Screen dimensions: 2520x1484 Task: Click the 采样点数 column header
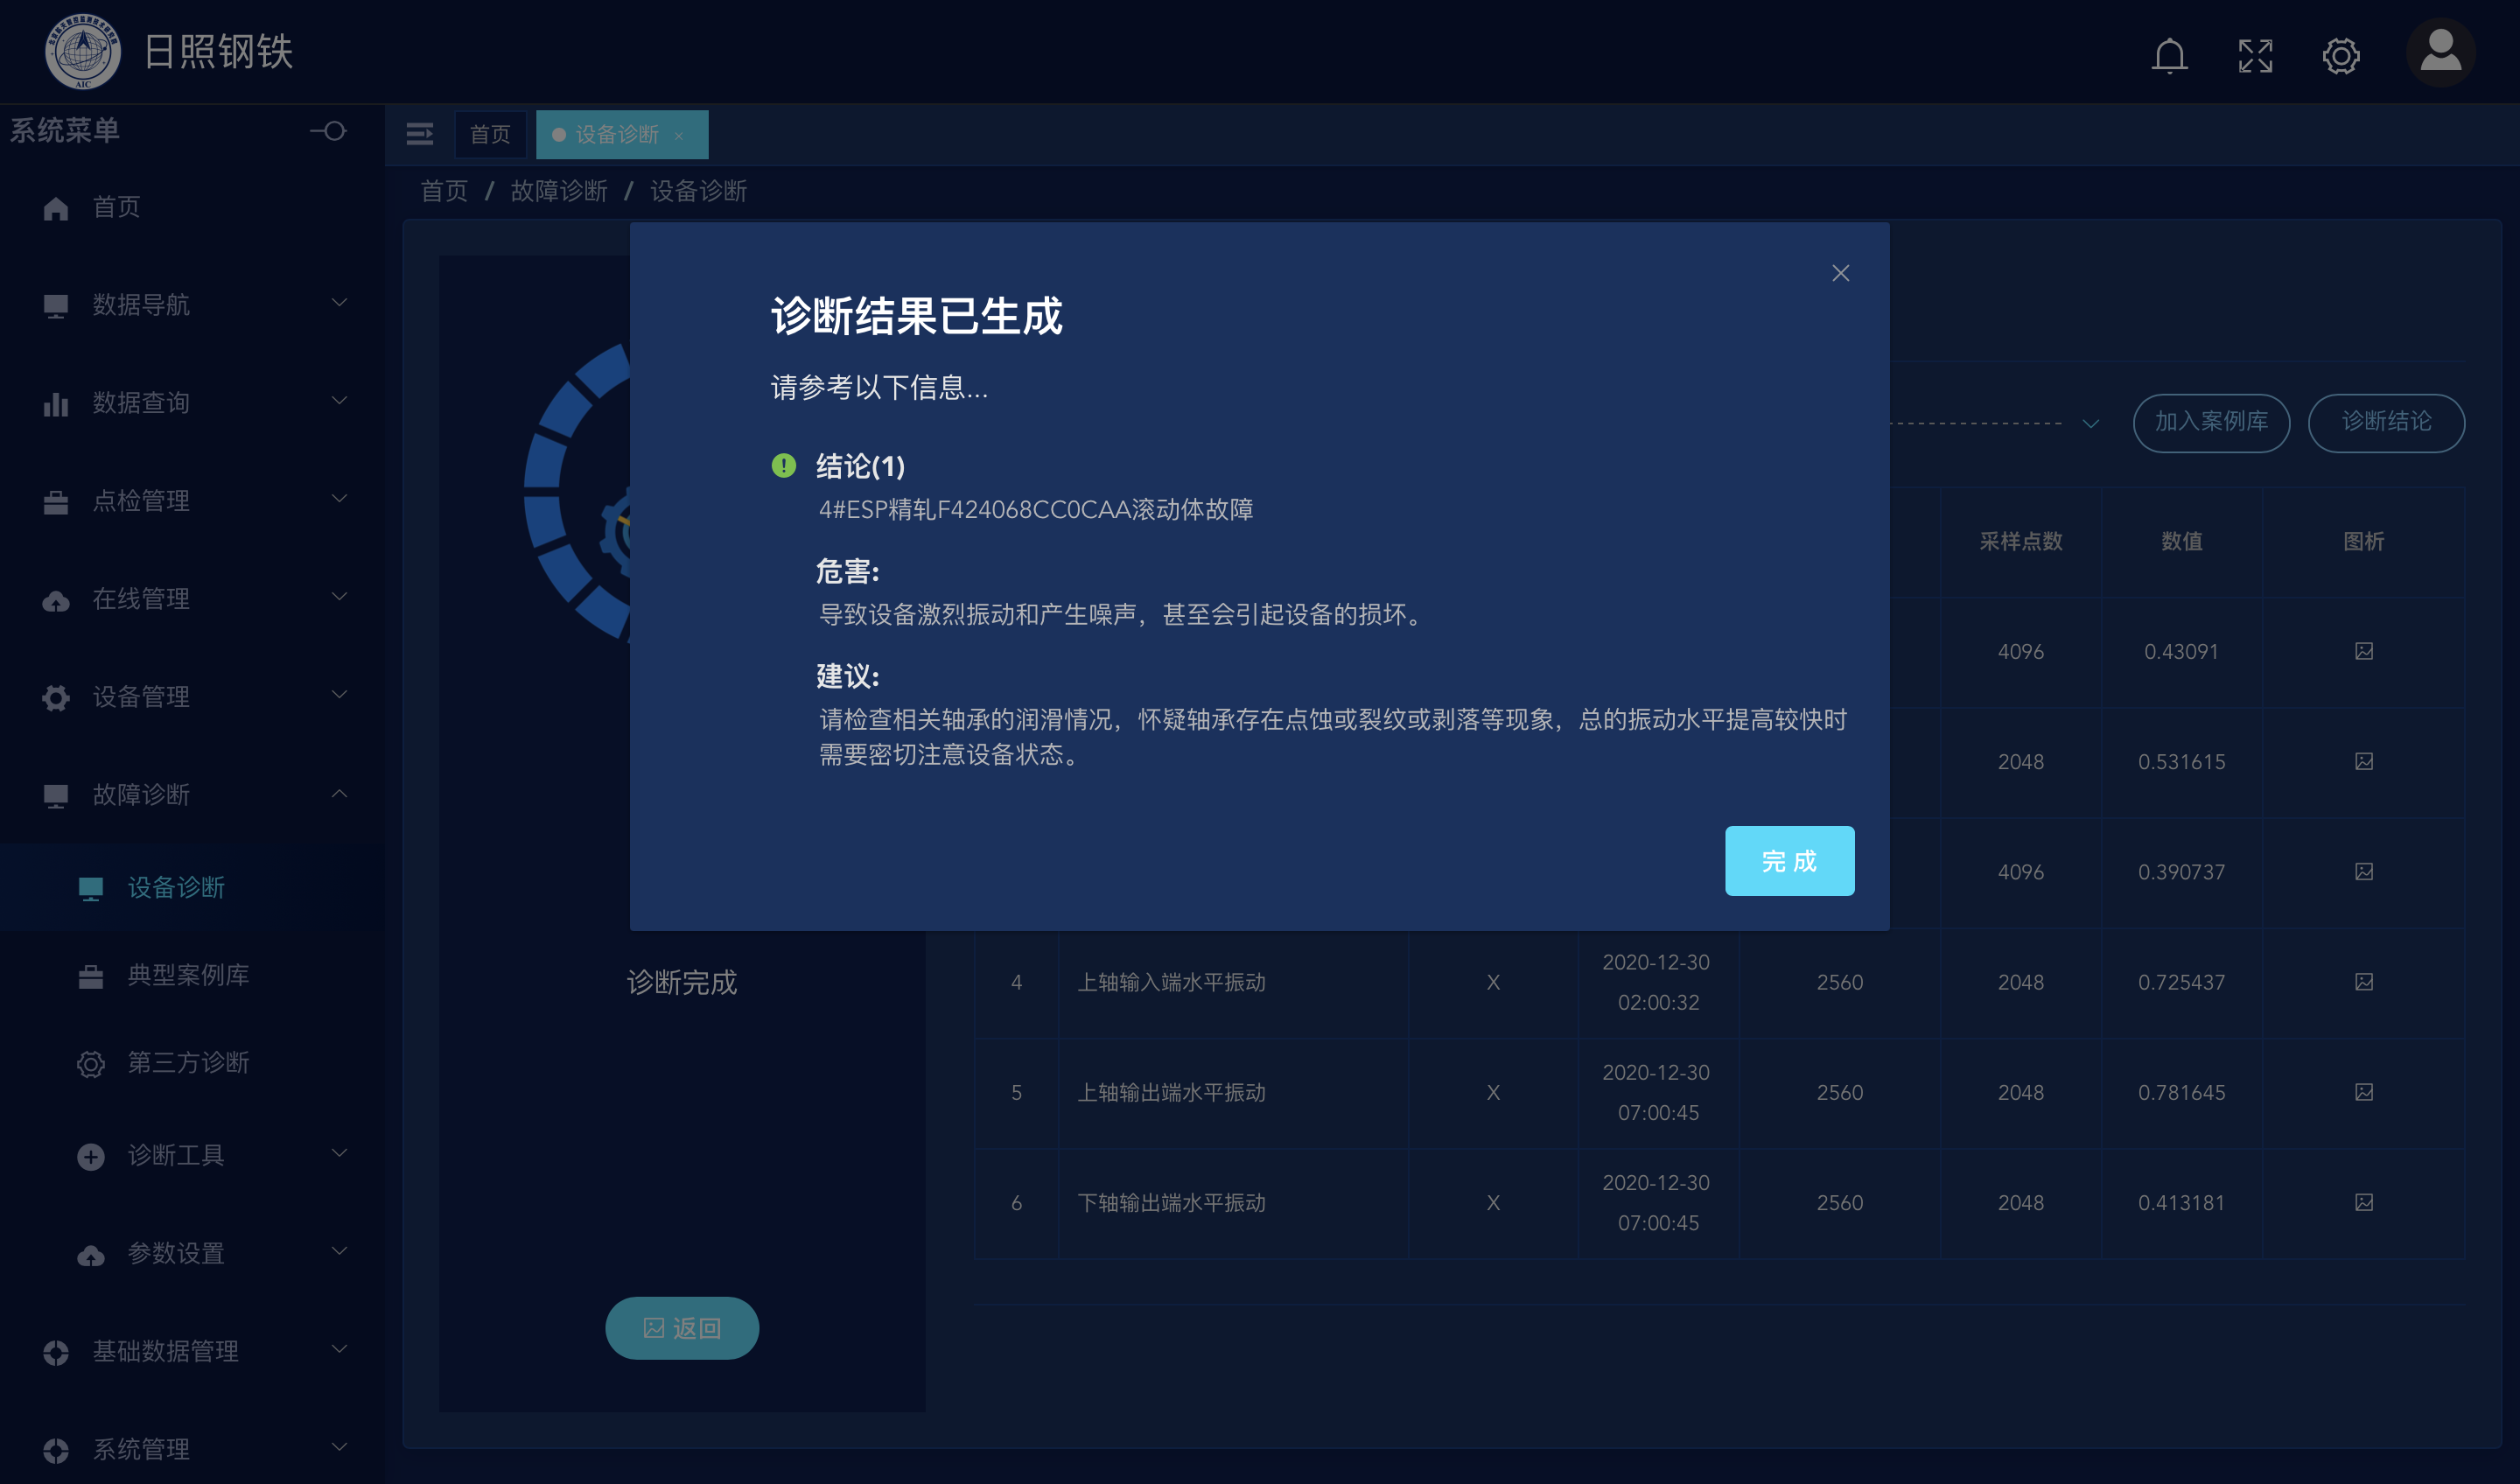(x=2020, y=541)
